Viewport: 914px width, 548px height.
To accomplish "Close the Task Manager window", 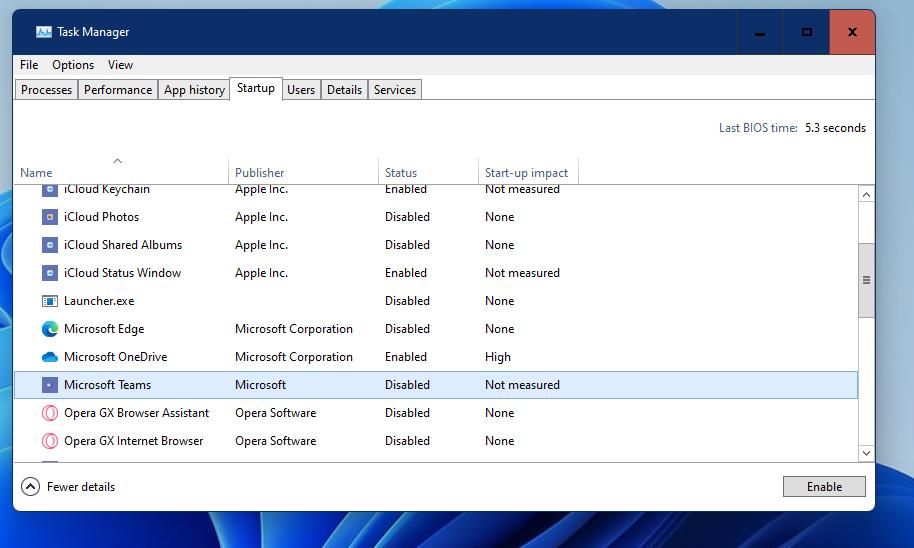I will [852, 32].
